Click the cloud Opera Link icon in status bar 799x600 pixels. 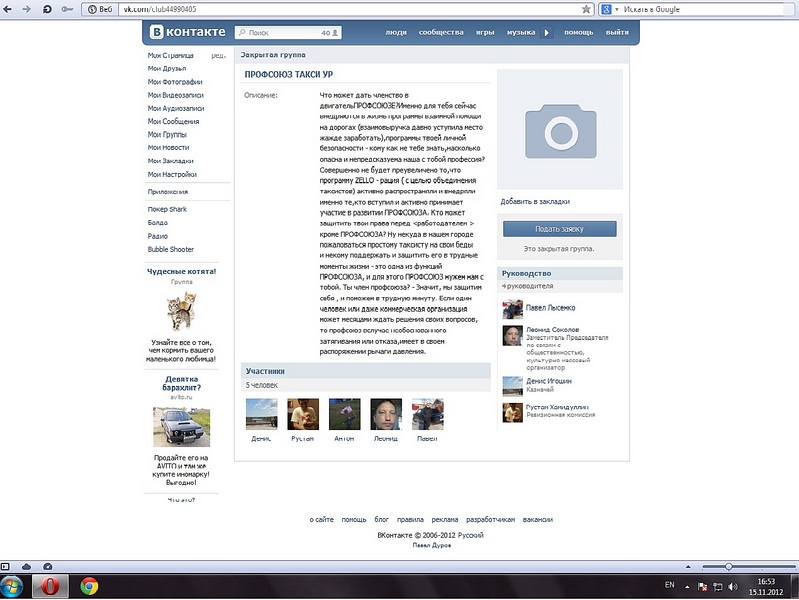point(26,566)
